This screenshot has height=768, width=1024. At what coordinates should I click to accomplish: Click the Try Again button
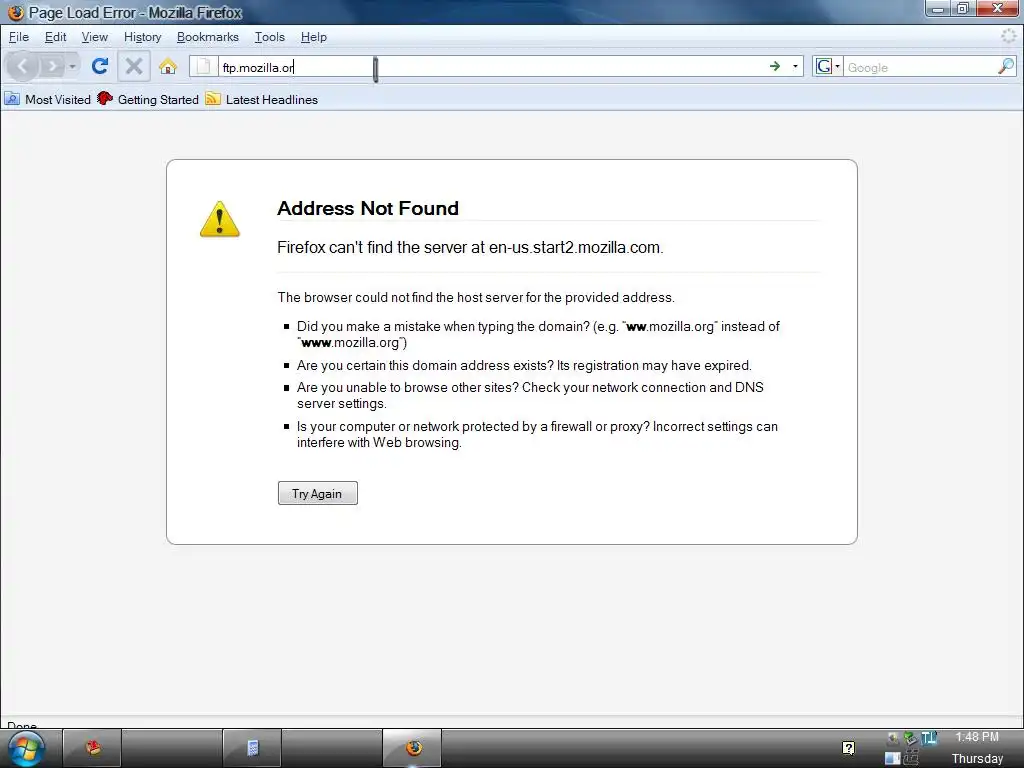tap(317, 493)
